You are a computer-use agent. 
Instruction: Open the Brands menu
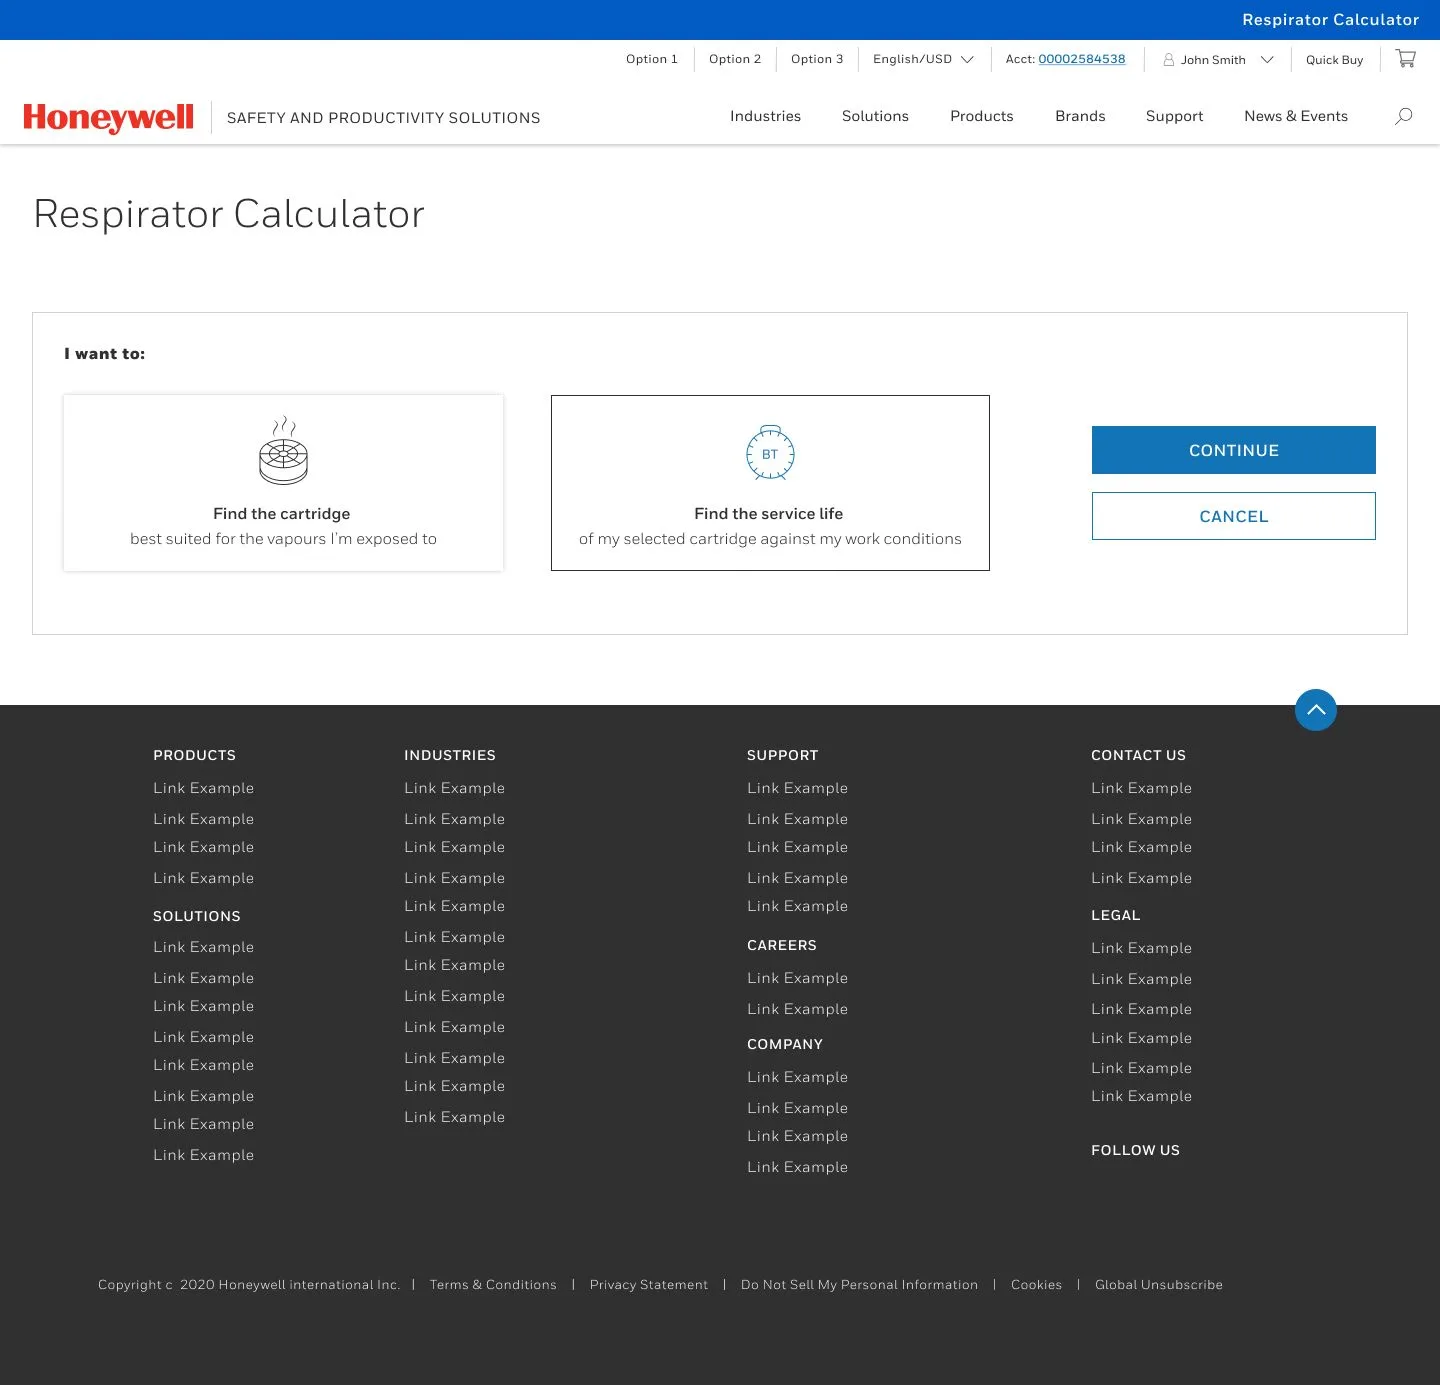click(x=1080, y=116)
